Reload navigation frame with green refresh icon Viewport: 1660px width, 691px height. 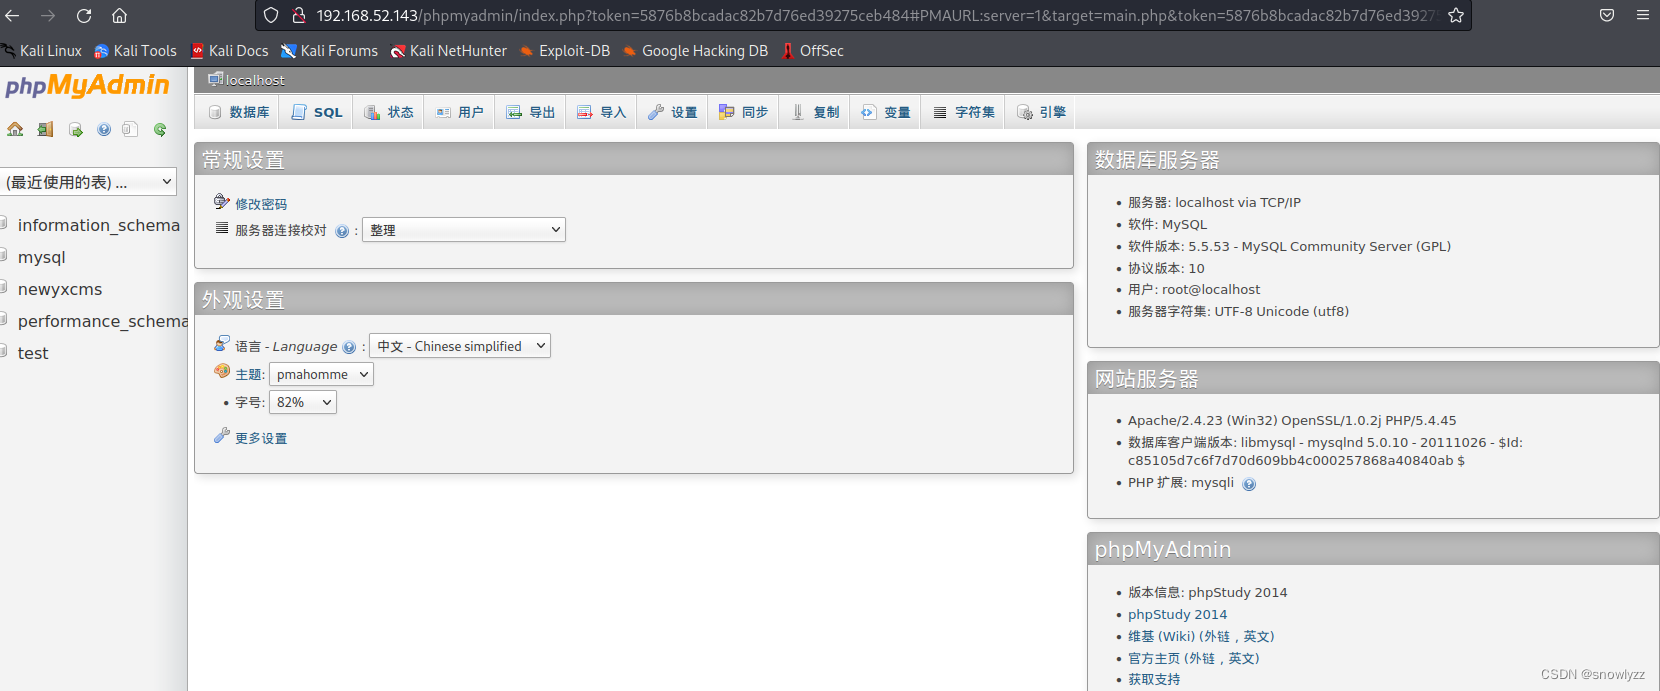(160, 129)
